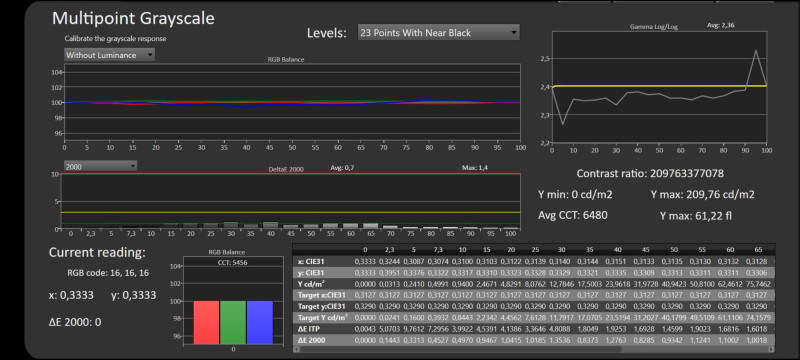The image size is (800, 360).
Task: Click the Contrast ratio: 209763377078 value
Action: point(650,173)
